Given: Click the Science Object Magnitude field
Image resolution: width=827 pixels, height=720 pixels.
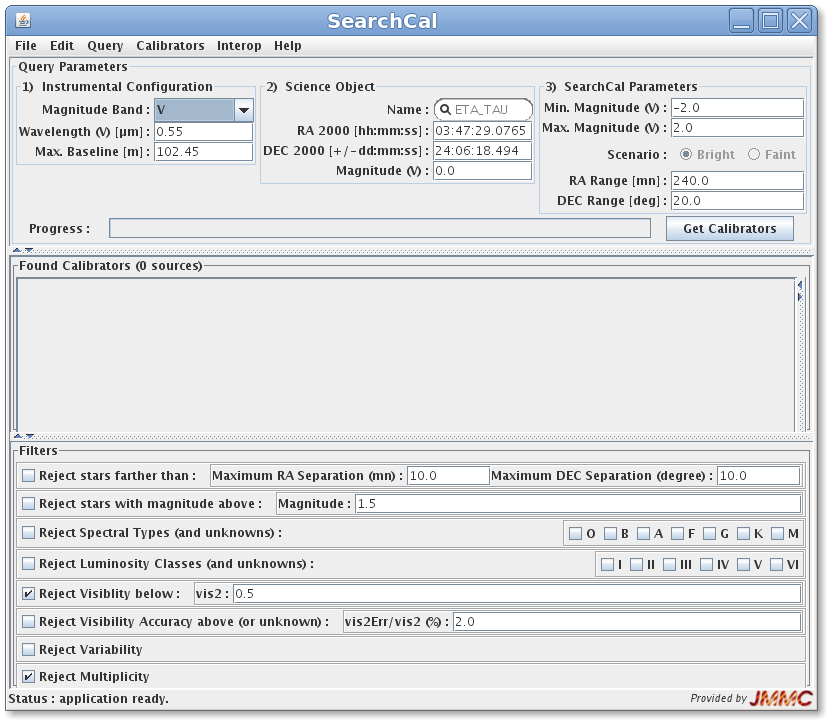Looking at the screenshot, I should click(482, 170).
